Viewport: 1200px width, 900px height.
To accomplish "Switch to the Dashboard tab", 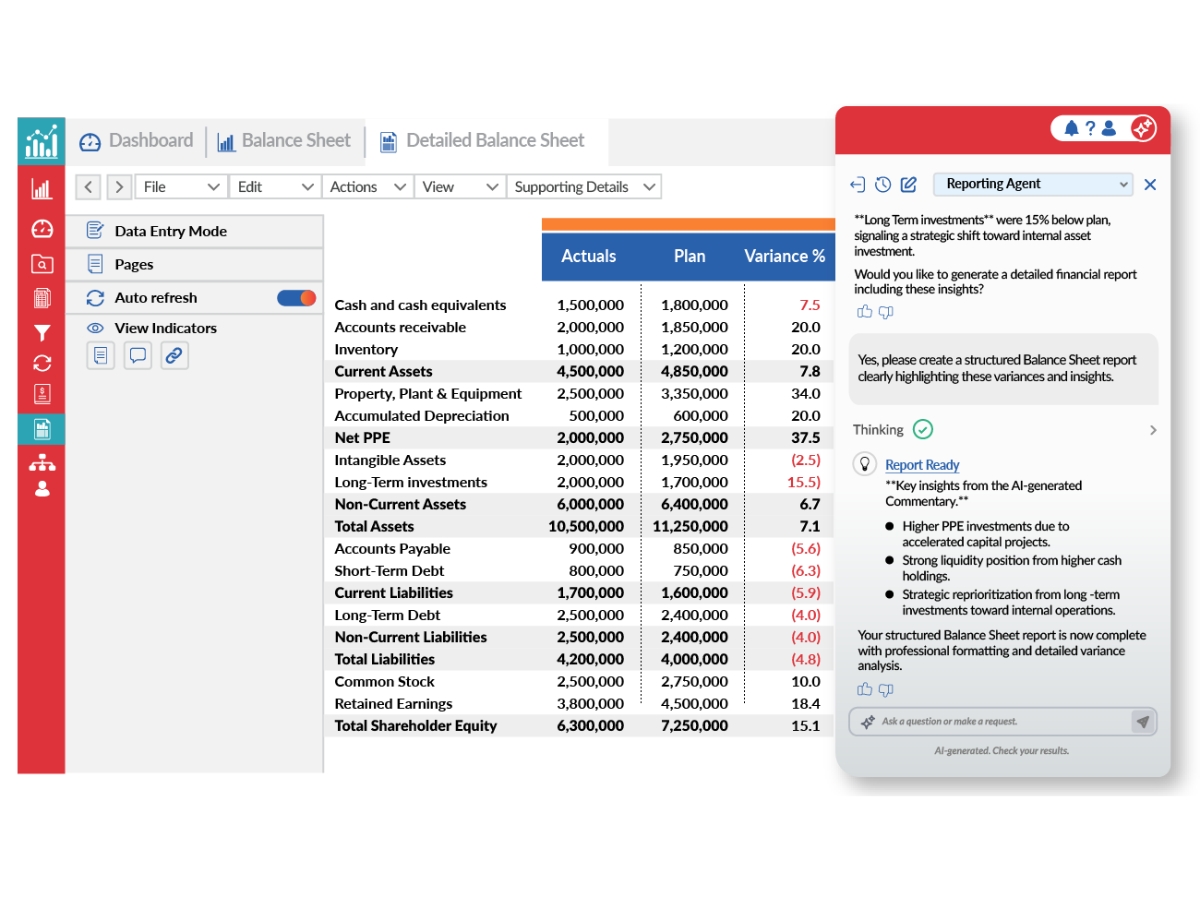I will tap(137, 141).
